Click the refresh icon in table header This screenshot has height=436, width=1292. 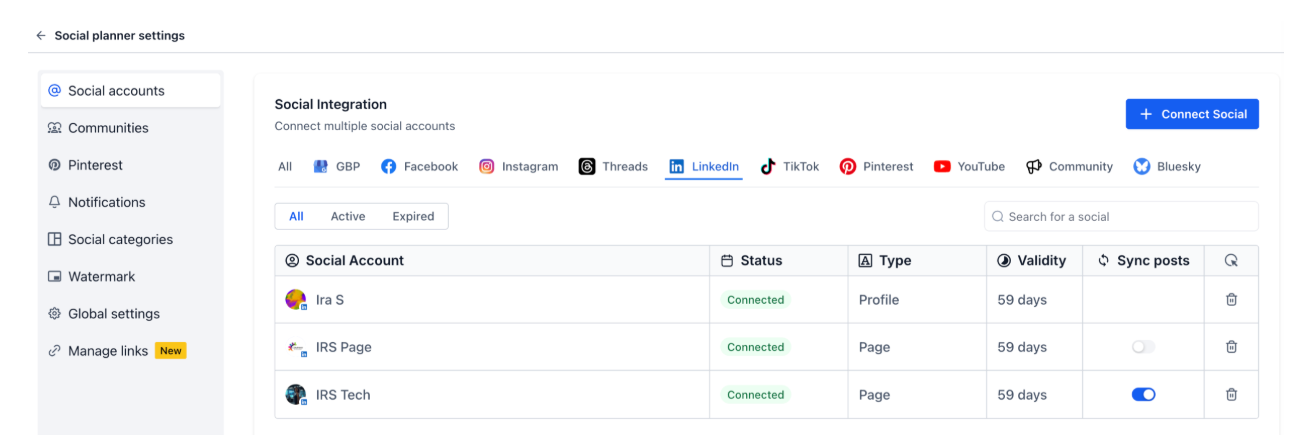(x=1231, y=260)
